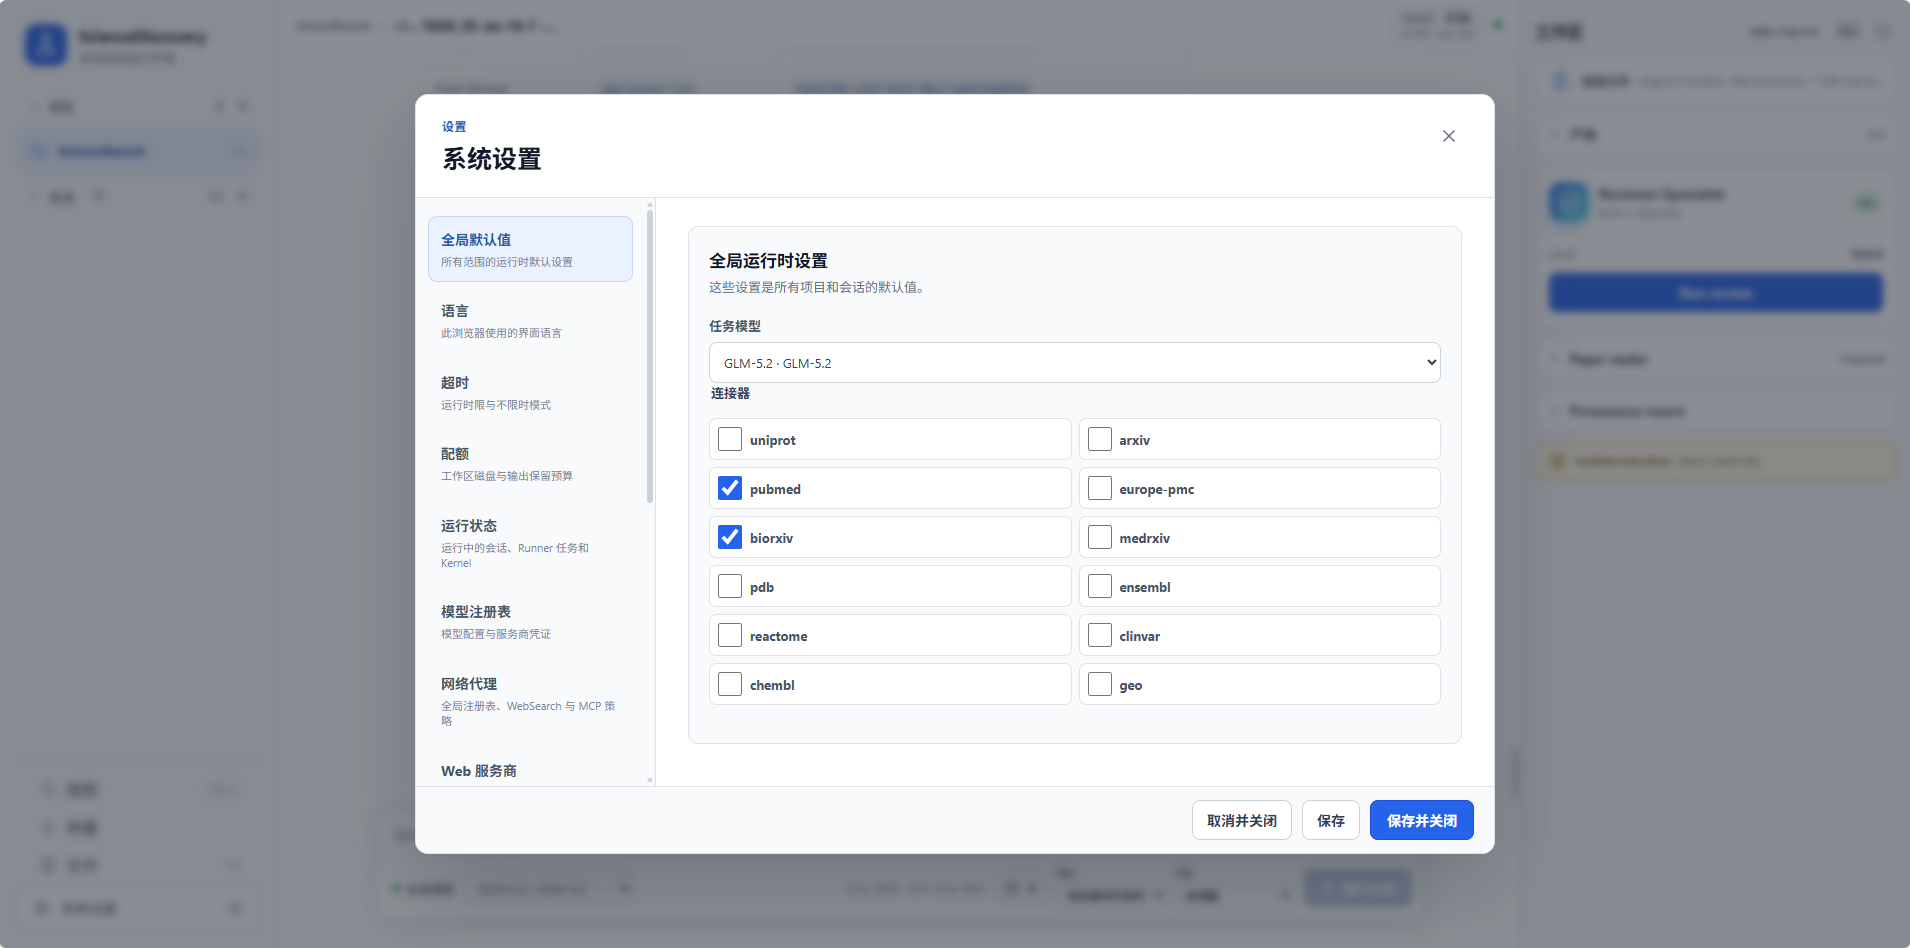Click the 取消并关闭 button
The height and width of the screenshot is (948, 1910).
[1242, 820]
